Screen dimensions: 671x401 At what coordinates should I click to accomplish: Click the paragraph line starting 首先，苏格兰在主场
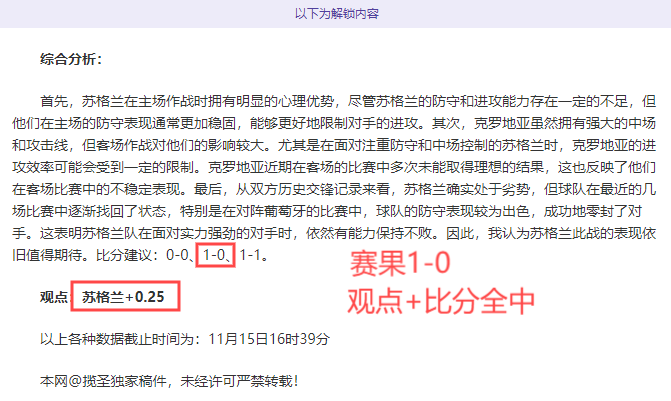(348, 101)
